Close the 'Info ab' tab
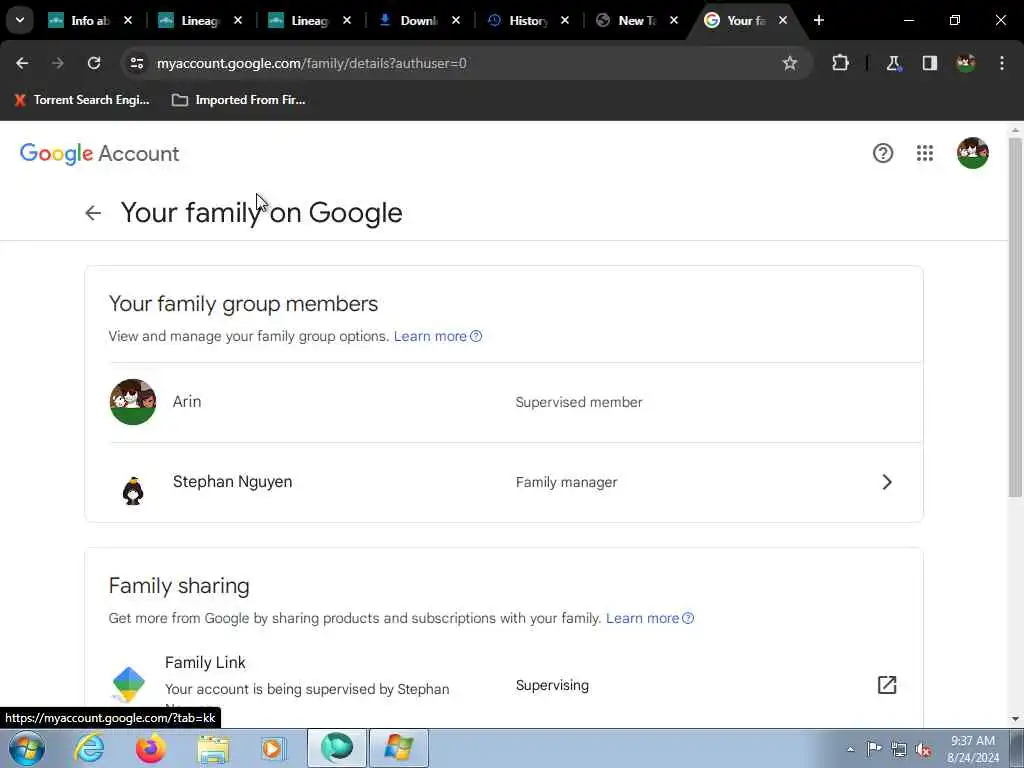 (128, 21)
